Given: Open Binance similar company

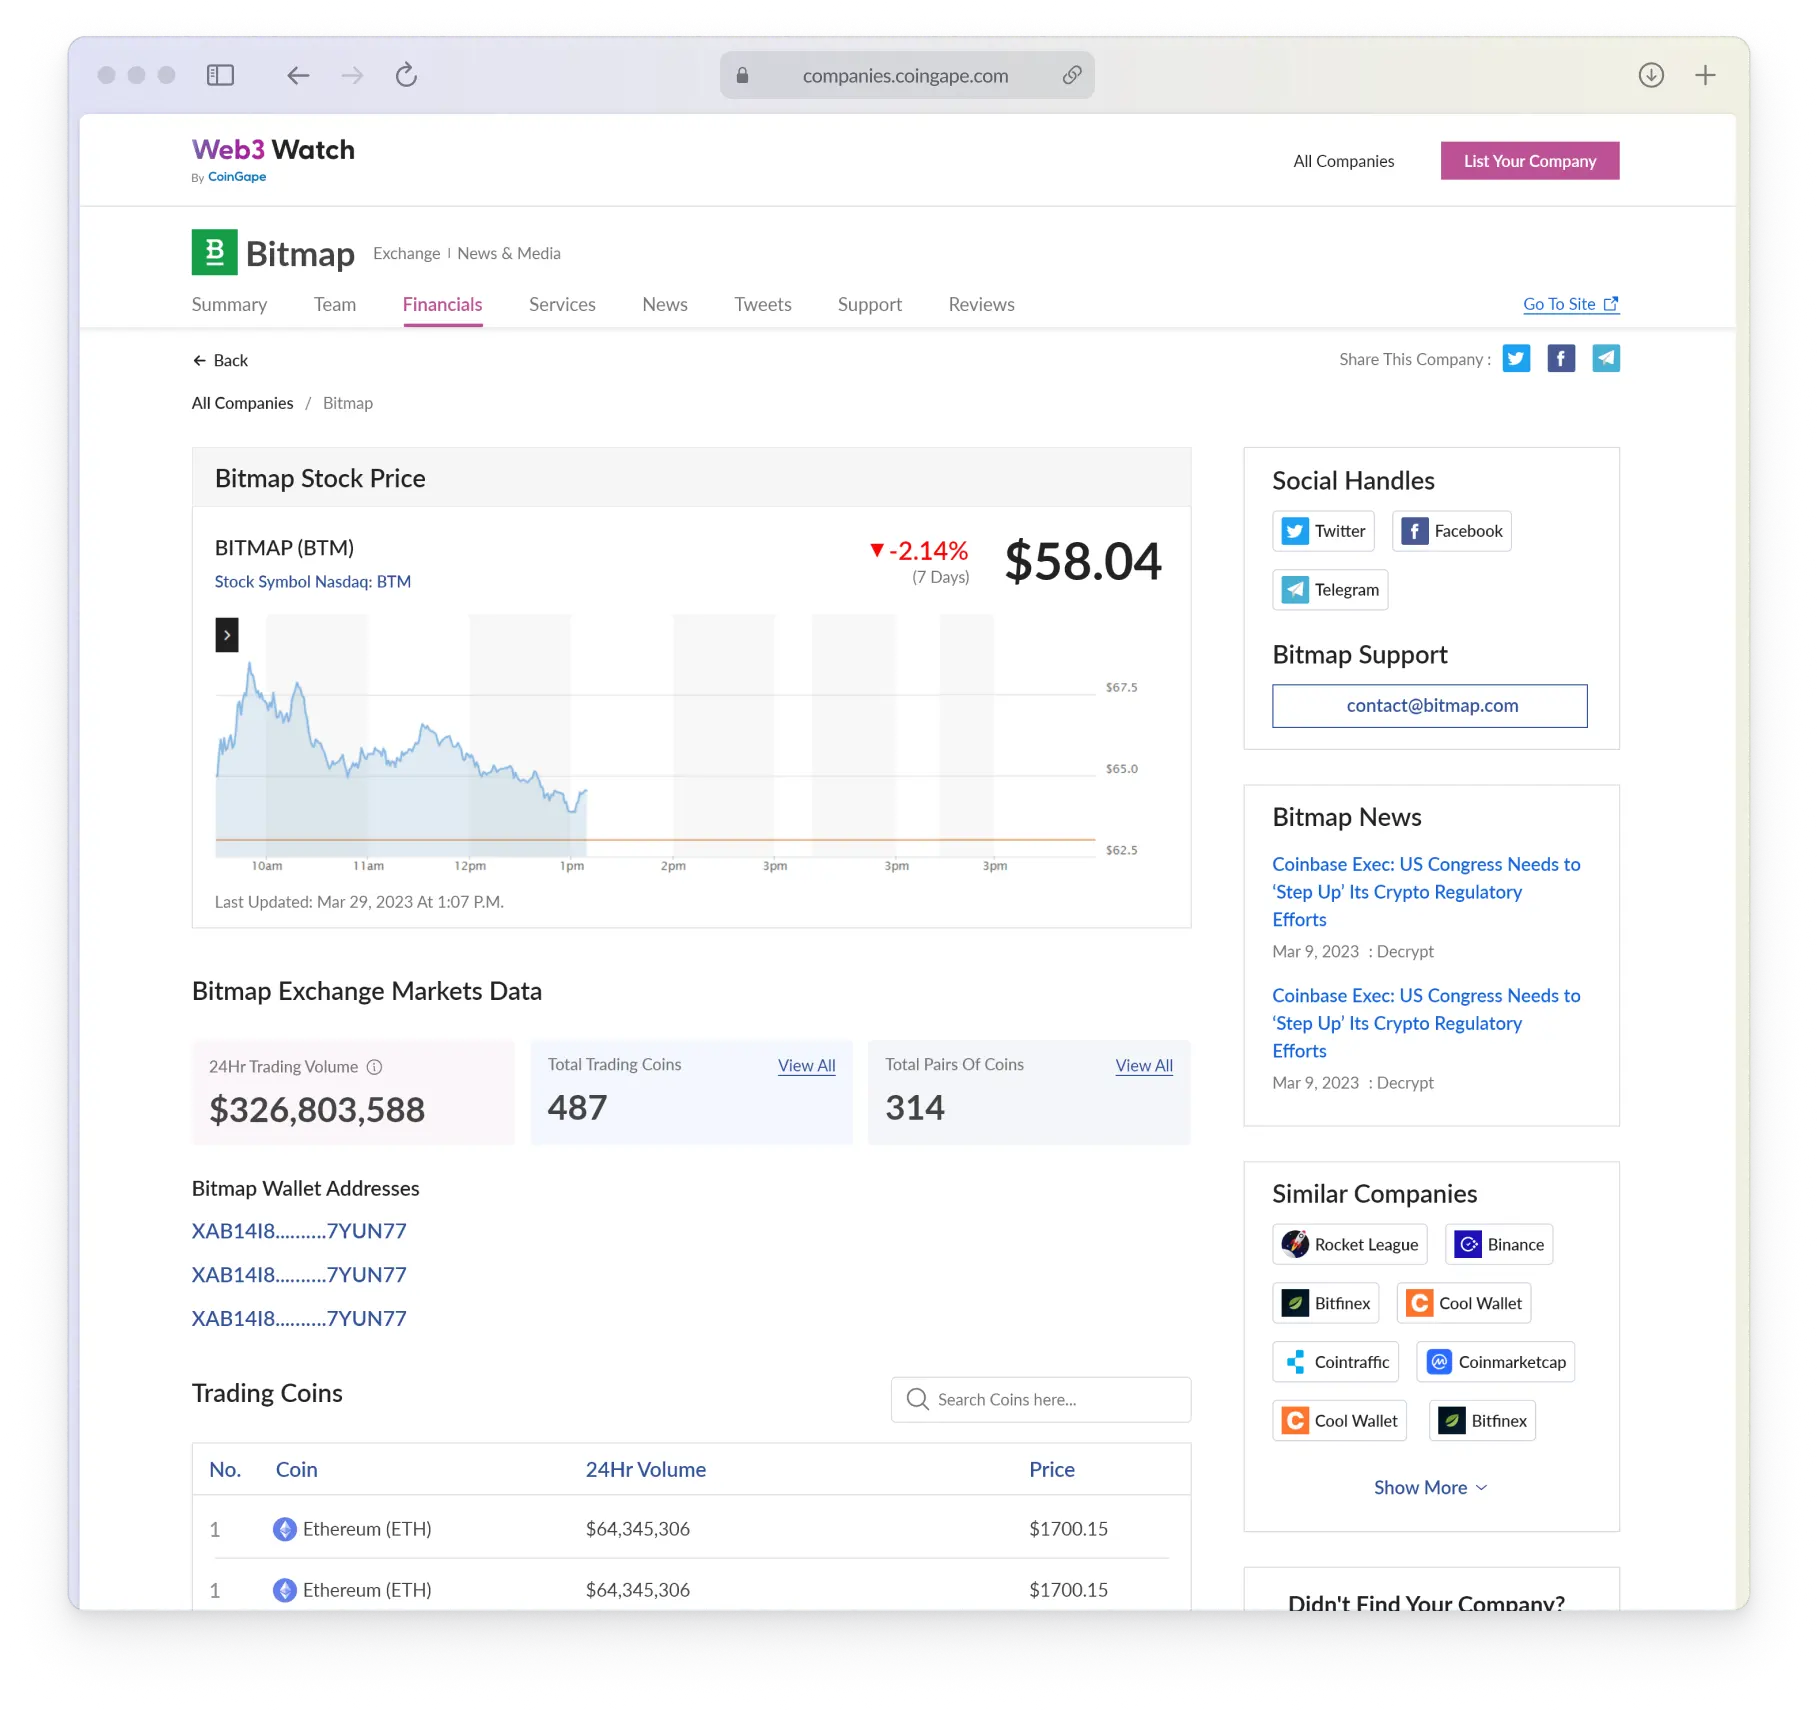Looking at the screenshot, I should [1499, 1244].
